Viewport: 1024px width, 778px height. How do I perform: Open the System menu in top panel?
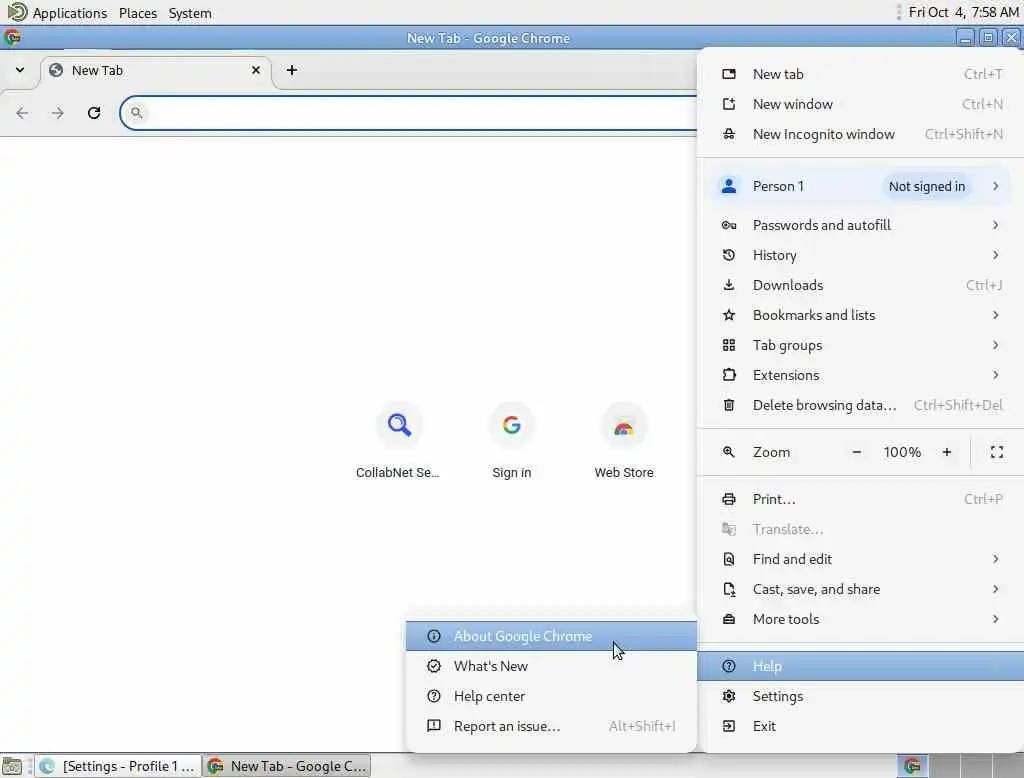(190, 13)
